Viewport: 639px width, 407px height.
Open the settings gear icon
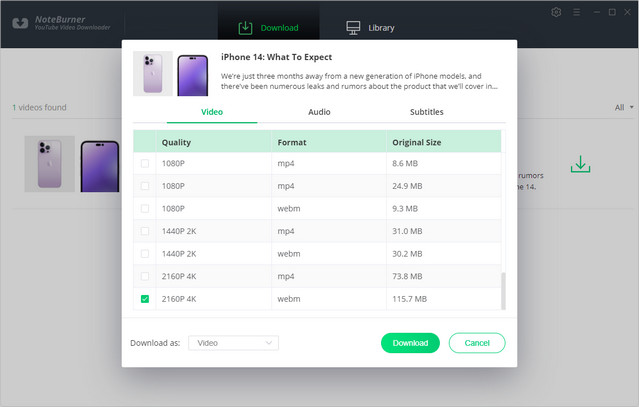pyautogui.click(x=556, y=12)
